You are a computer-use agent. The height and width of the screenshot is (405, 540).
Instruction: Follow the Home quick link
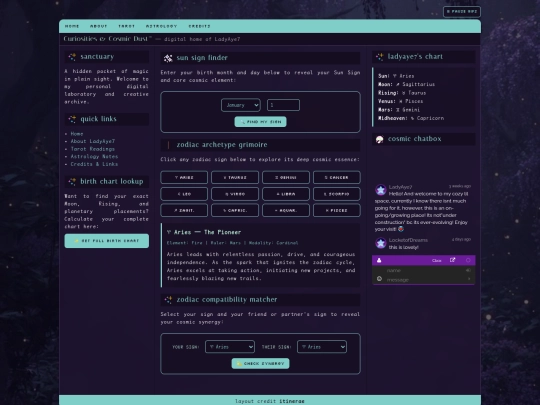point(77,134)
